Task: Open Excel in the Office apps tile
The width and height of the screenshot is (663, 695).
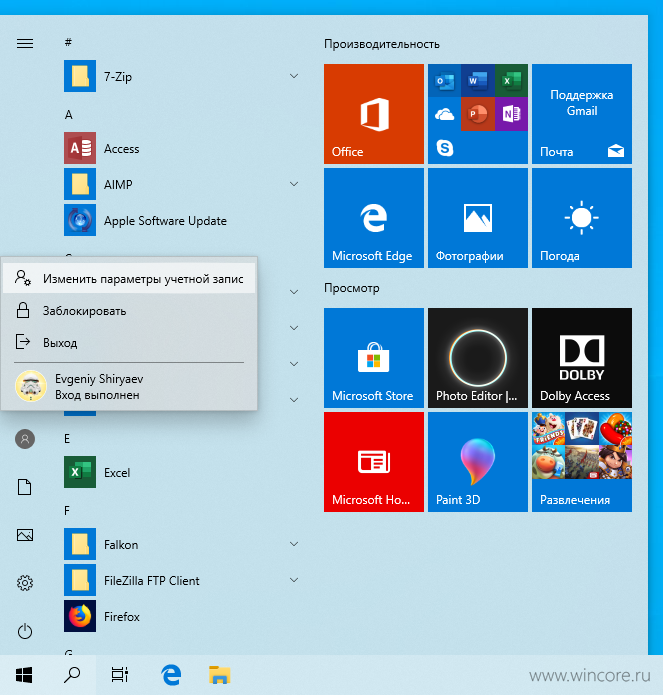Action: pyautogui.click(x=511, y=81)
